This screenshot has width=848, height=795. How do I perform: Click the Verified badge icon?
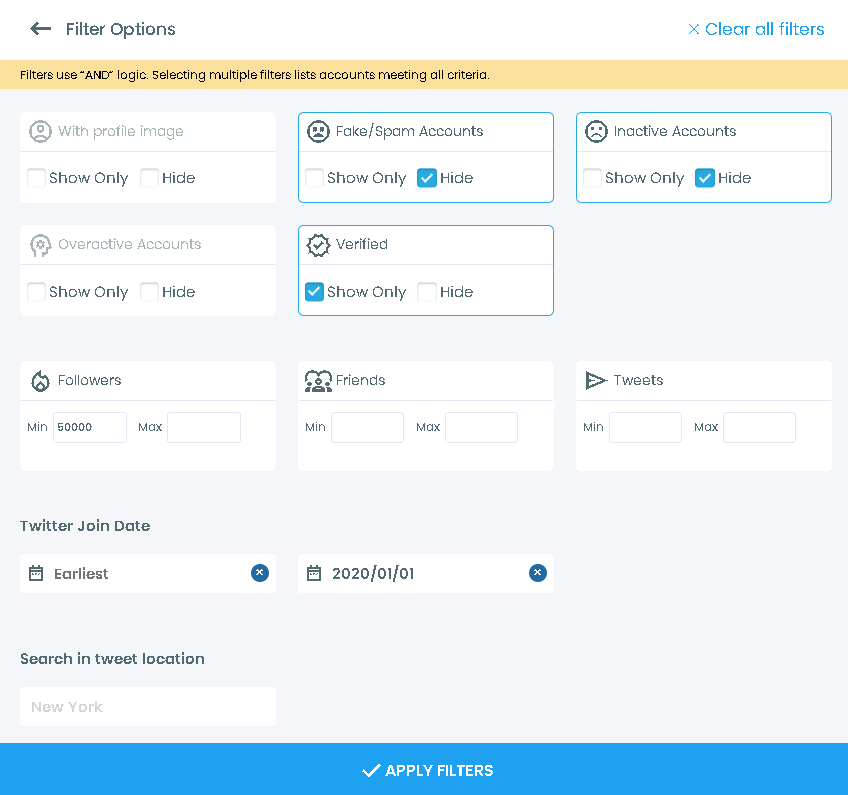click(x=318, y=244)
